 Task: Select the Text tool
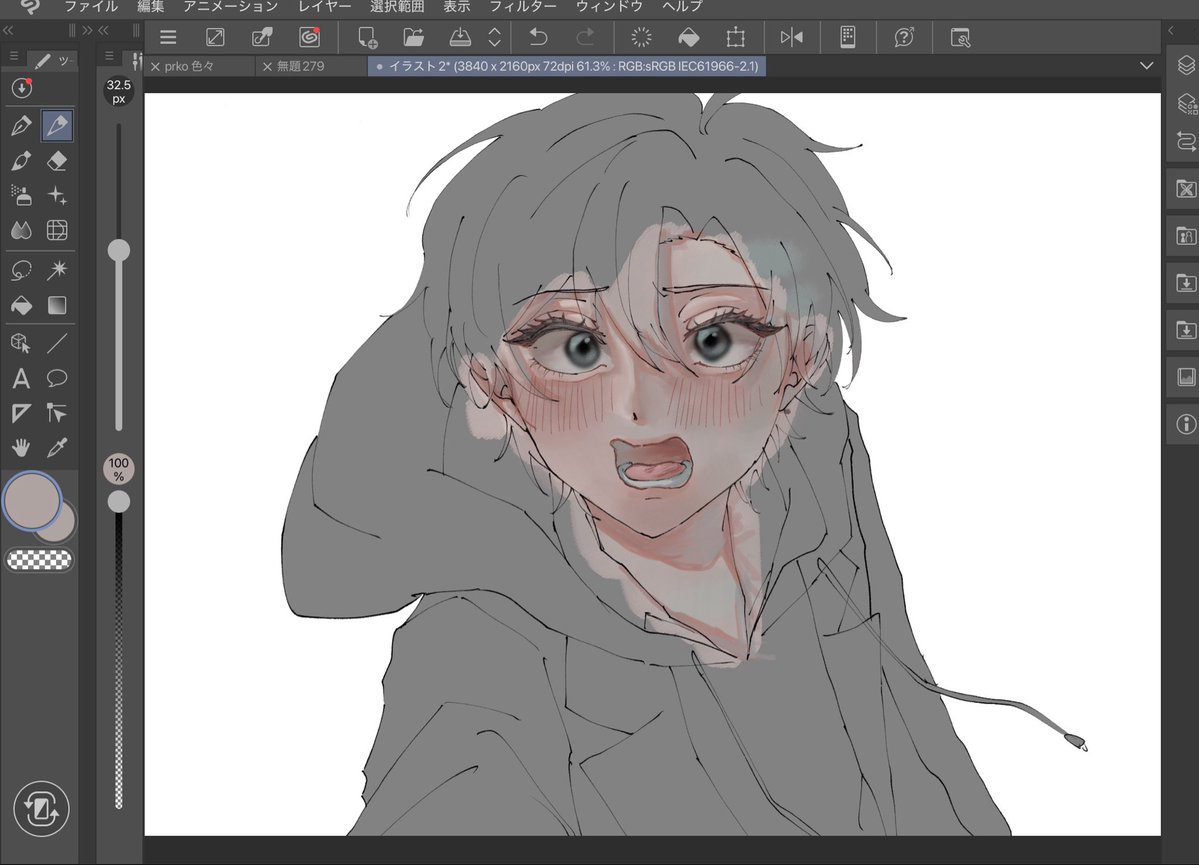pyautogui.click(x=21, y=379)
